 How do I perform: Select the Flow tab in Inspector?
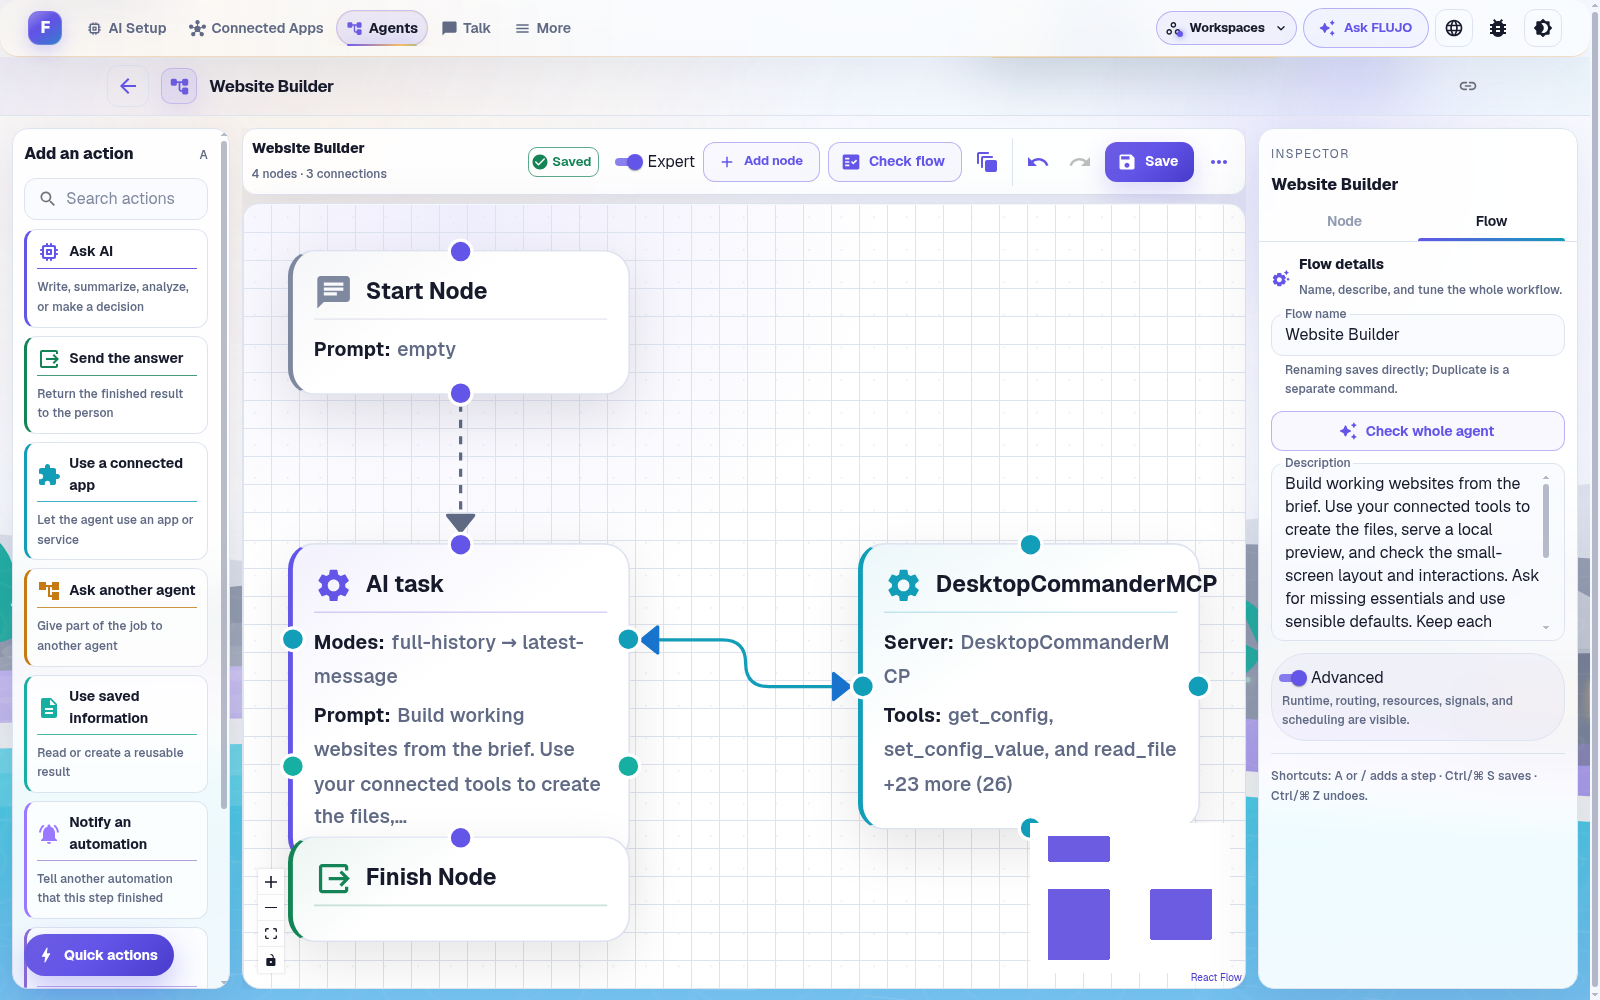click(1491, 221)
